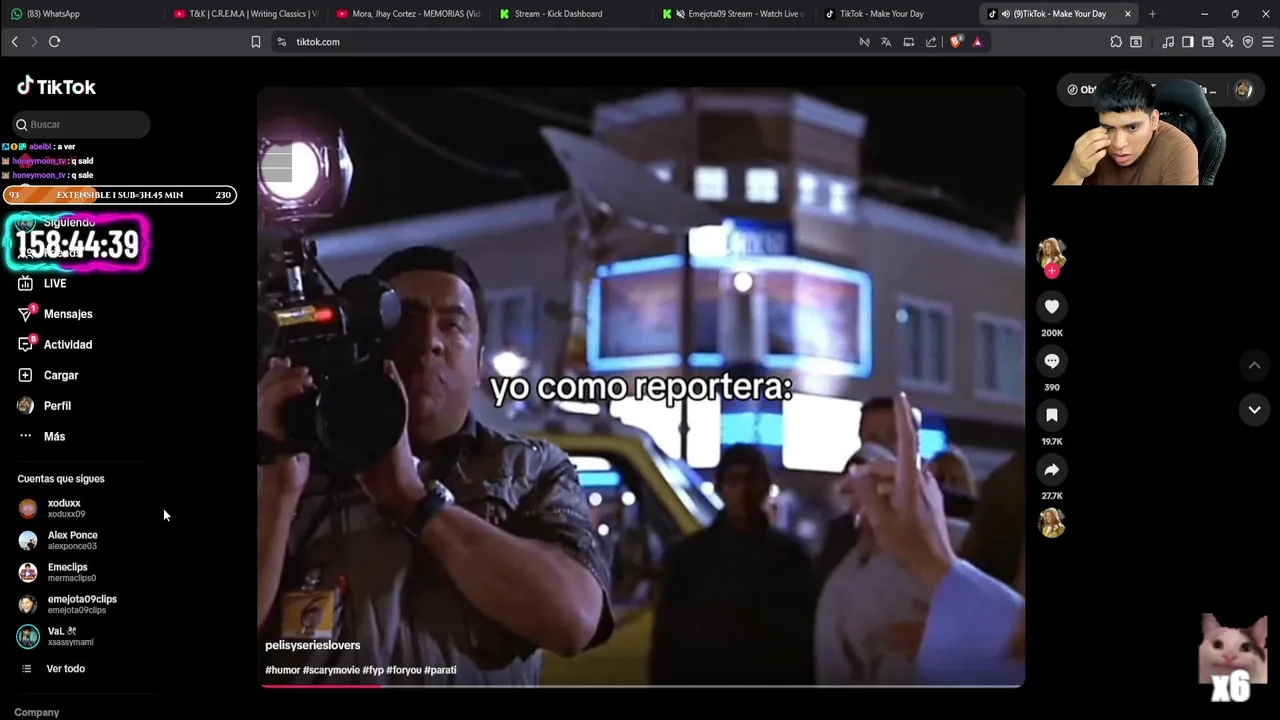The height and width of the screenshot is (720, 1280).
Task: Seek on the video progress bar
Action: (x=641, y=685)
